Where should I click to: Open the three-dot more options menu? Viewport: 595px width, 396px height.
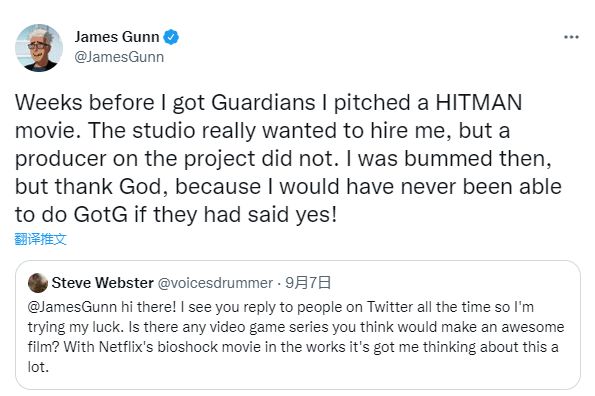571,37
